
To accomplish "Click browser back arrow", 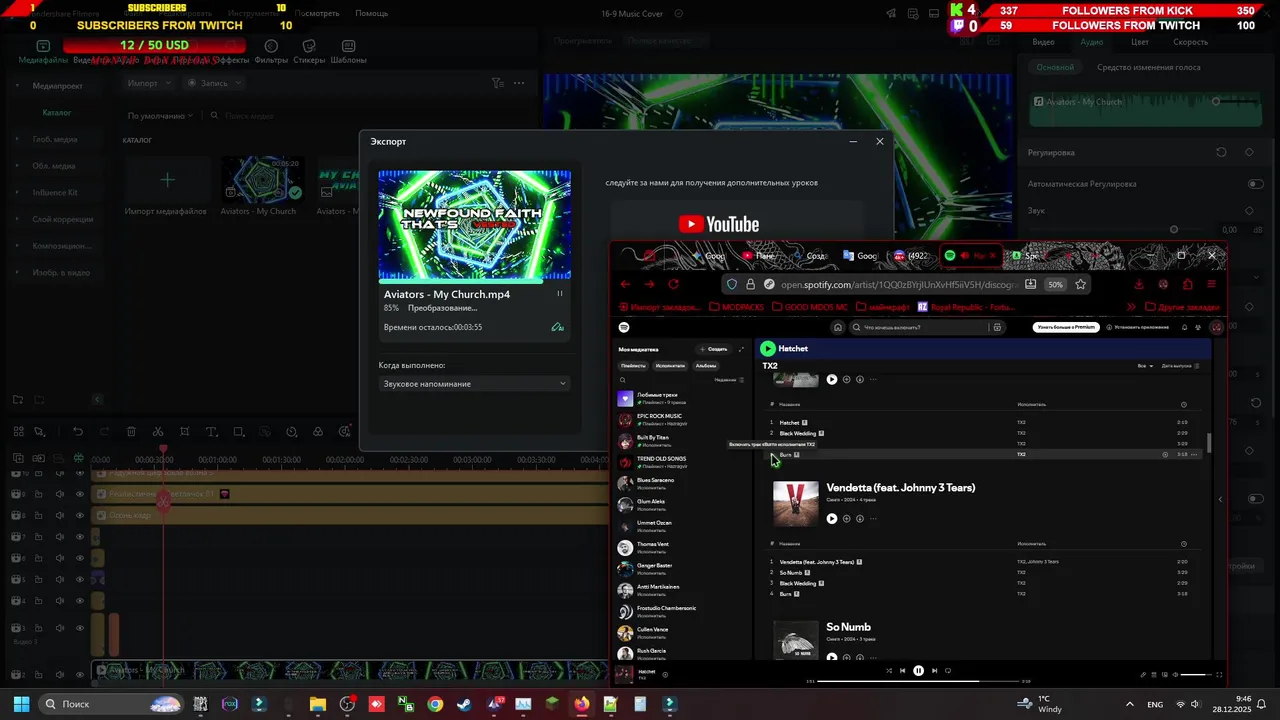I will click(x=626, y=284).
